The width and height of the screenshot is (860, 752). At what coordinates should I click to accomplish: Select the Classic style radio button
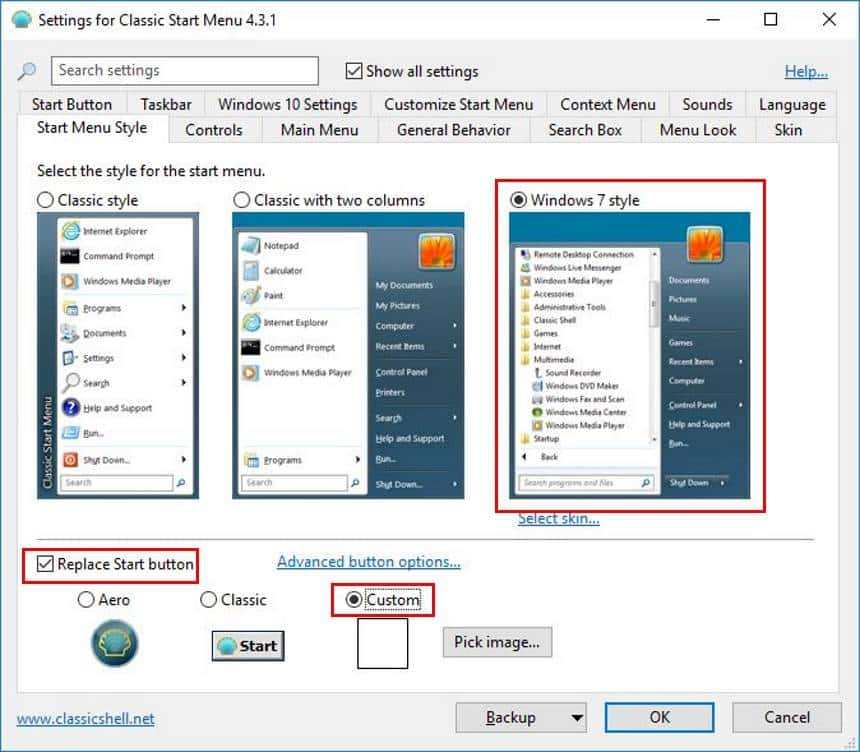[45, 200]
